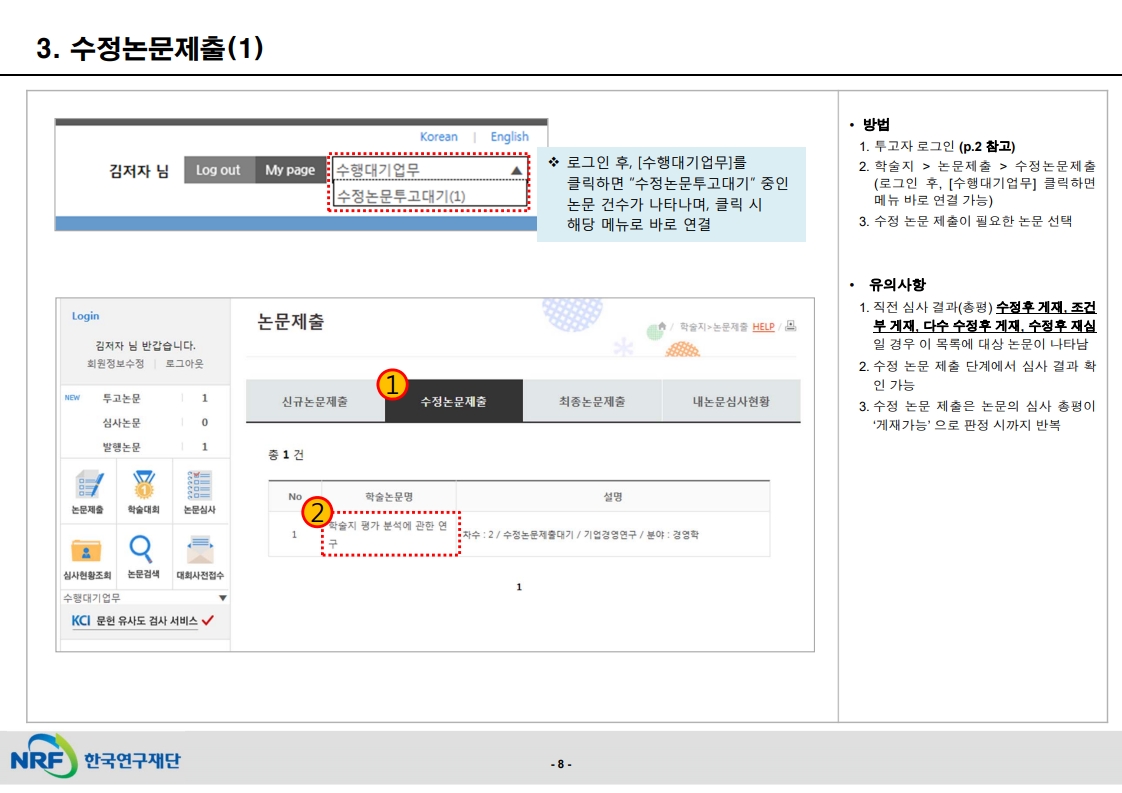Switch language to English

click(x=509, y=136)
